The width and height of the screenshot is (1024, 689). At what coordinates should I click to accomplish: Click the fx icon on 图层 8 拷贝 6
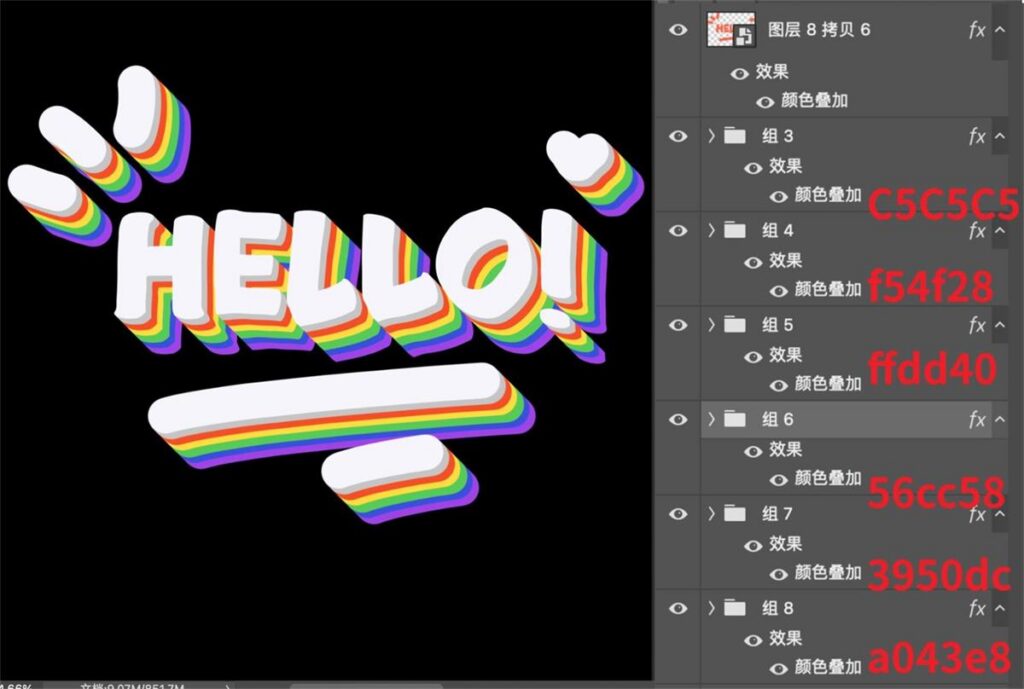(x=977, y=30)
